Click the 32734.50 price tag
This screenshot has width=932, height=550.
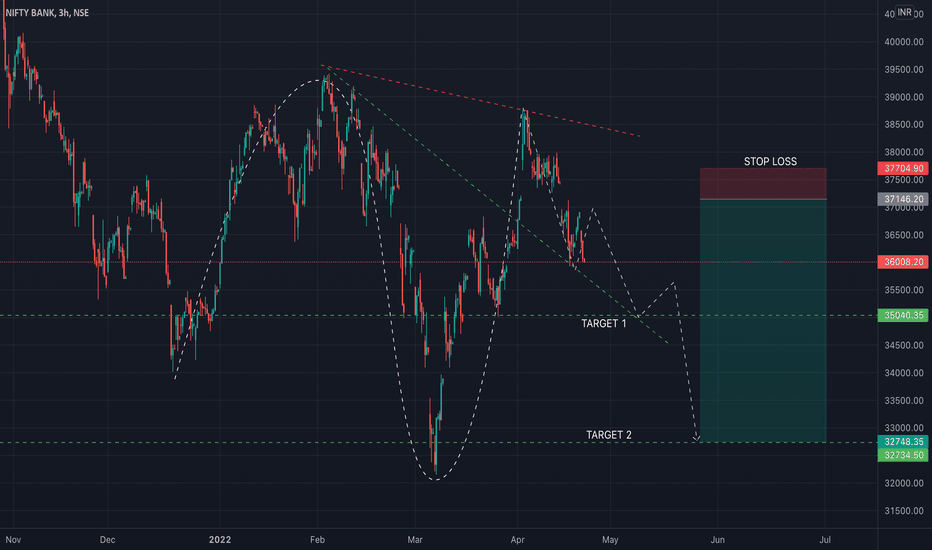pyautogui.click(x=903, y=455)
